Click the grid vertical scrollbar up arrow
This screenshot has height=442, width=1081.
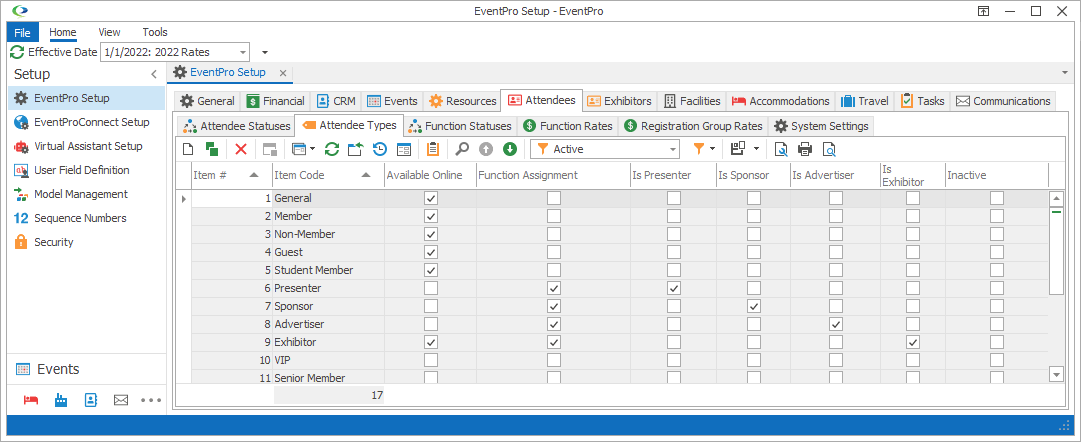[x=1056, y=199]
